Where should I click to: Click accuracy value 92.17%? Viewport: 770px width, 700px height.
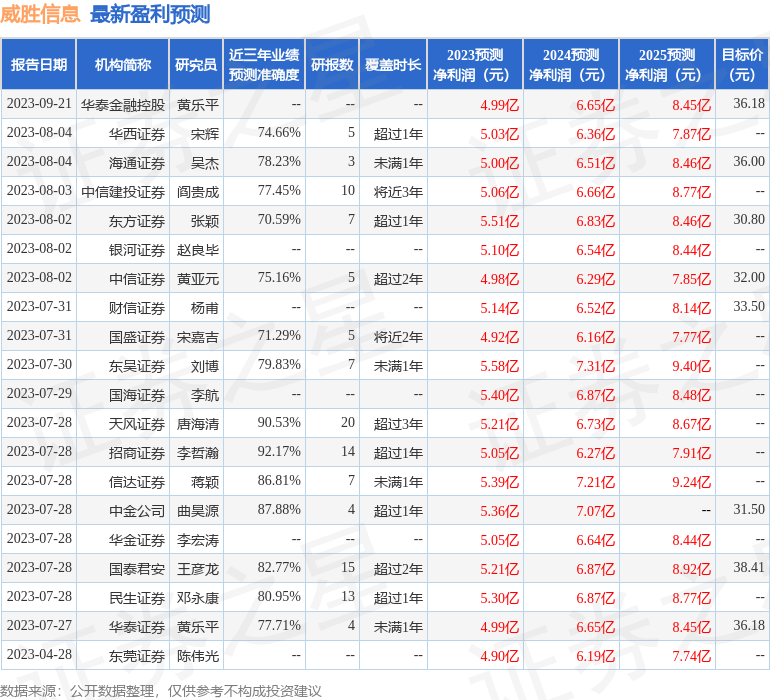point(279,451)
